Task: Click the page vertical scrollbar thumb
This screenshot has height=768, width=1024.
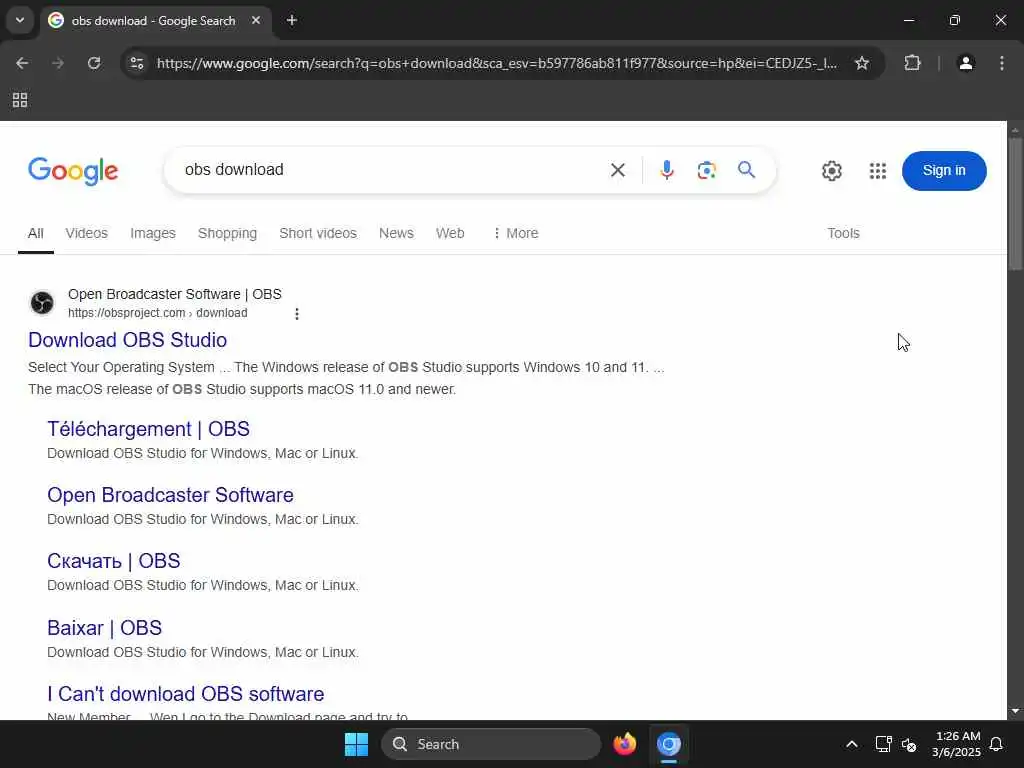Action: click(x=1015, y=202)
